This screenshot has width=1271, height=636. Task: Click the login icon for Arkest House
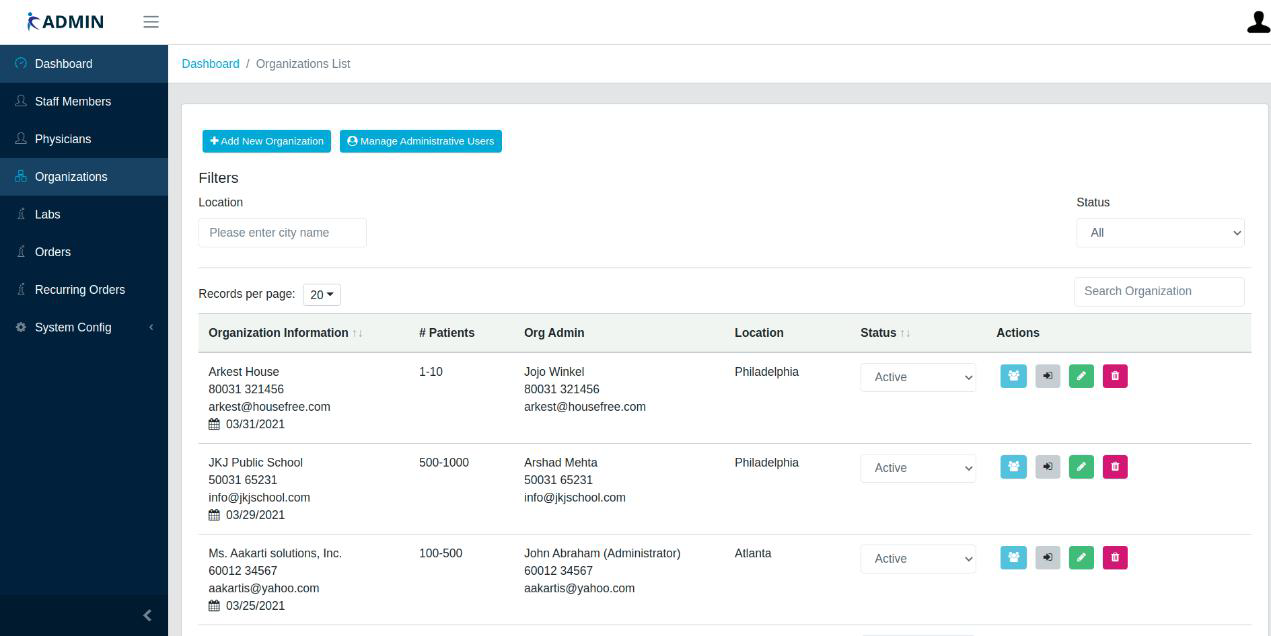(x=1047, y=376)
